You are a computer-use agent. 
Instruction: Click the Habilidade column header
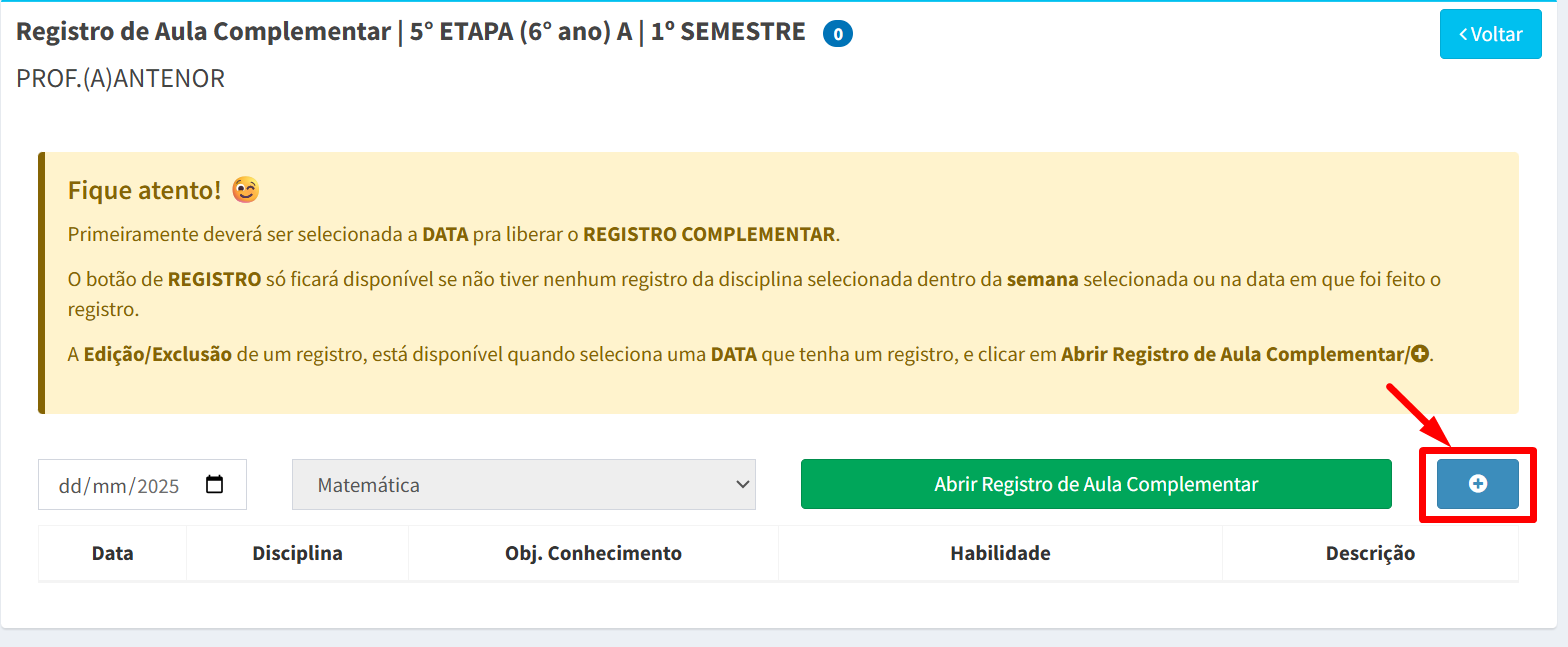[x=1000, y=553]
